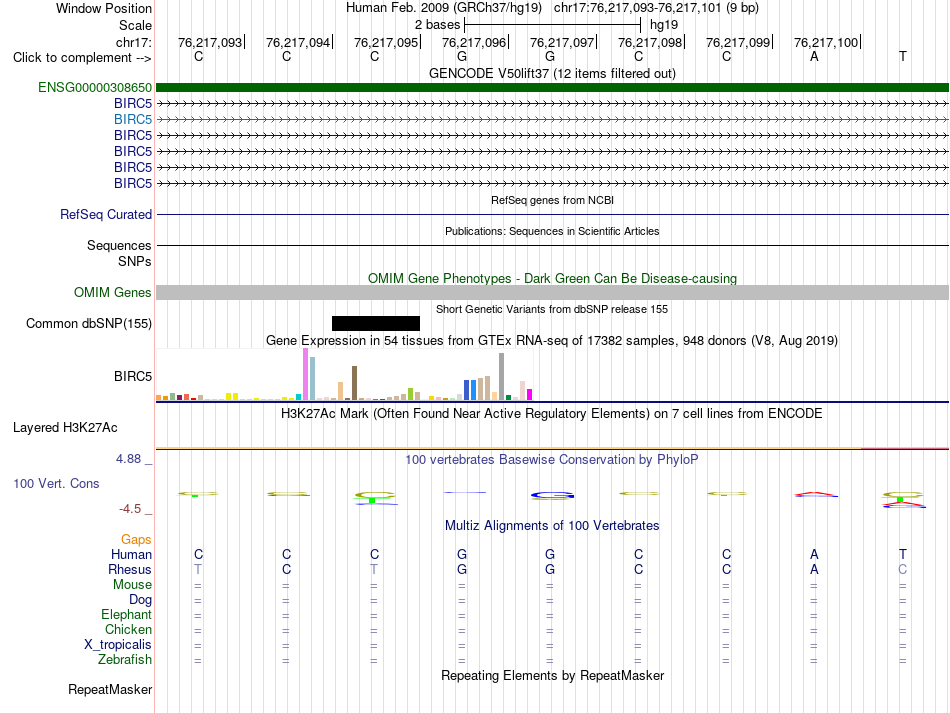Click the GENCODE V50lift37 track title

tap(552, 73)
